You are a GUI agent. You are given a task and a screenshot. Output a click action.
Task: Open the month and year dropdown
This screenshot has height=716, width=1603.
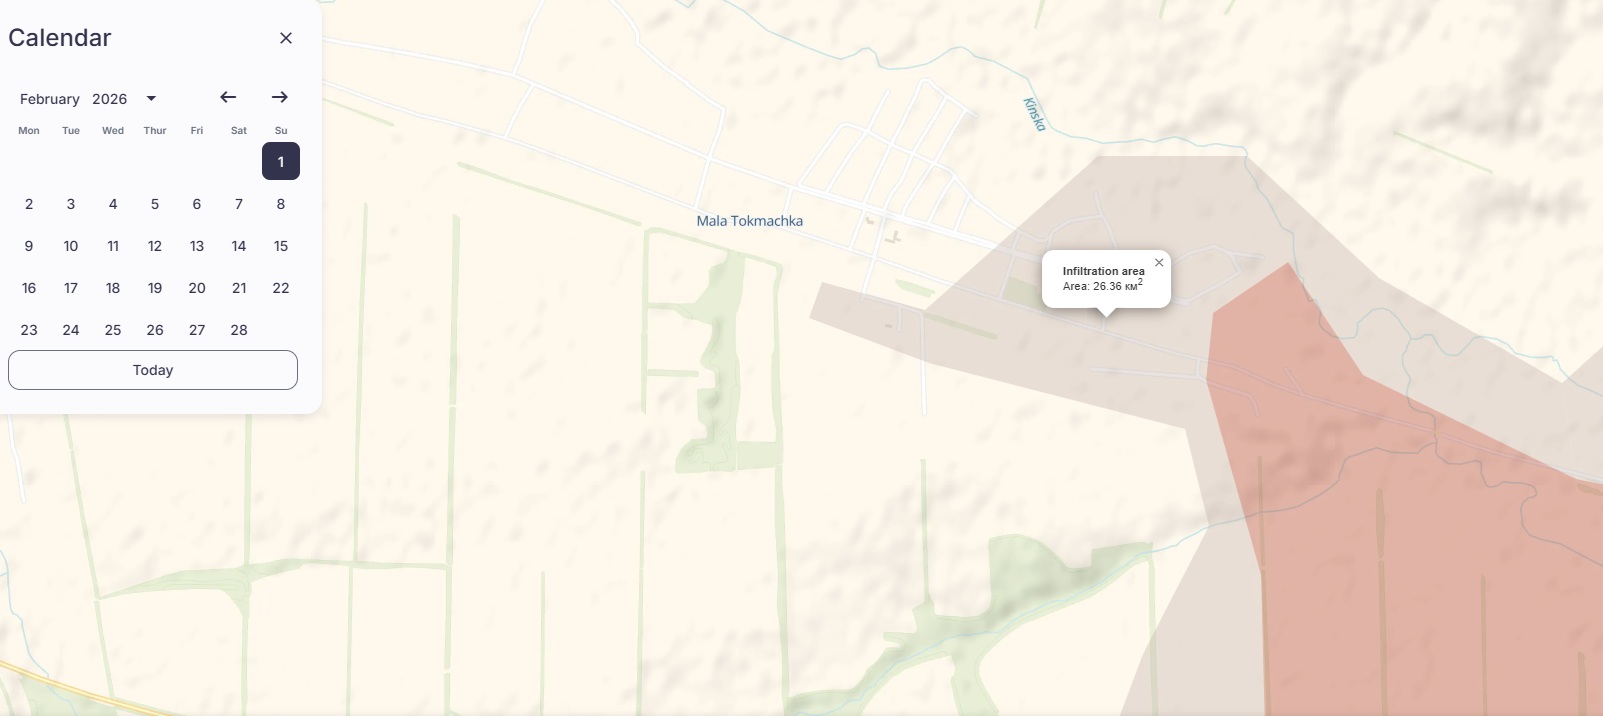coord(151,98)
